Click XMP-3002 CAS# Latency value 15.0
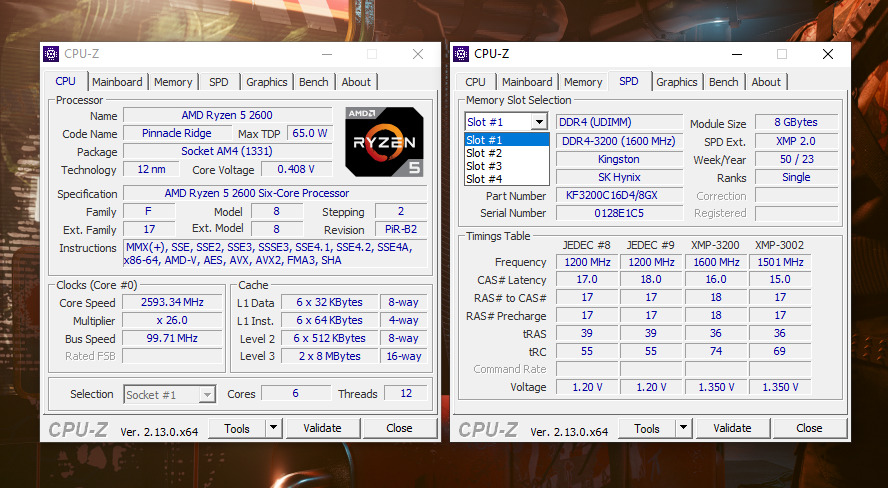This screenshot has height=488, width=888. coord(780,279)
